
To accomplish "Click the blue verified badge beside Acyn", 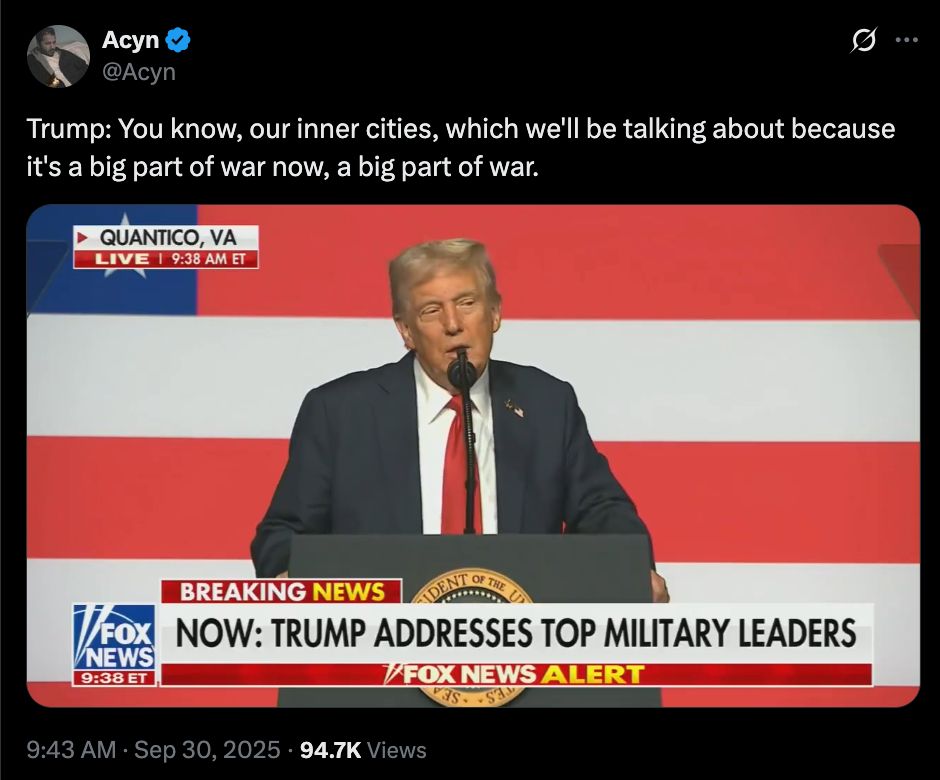I will (177, 40).
